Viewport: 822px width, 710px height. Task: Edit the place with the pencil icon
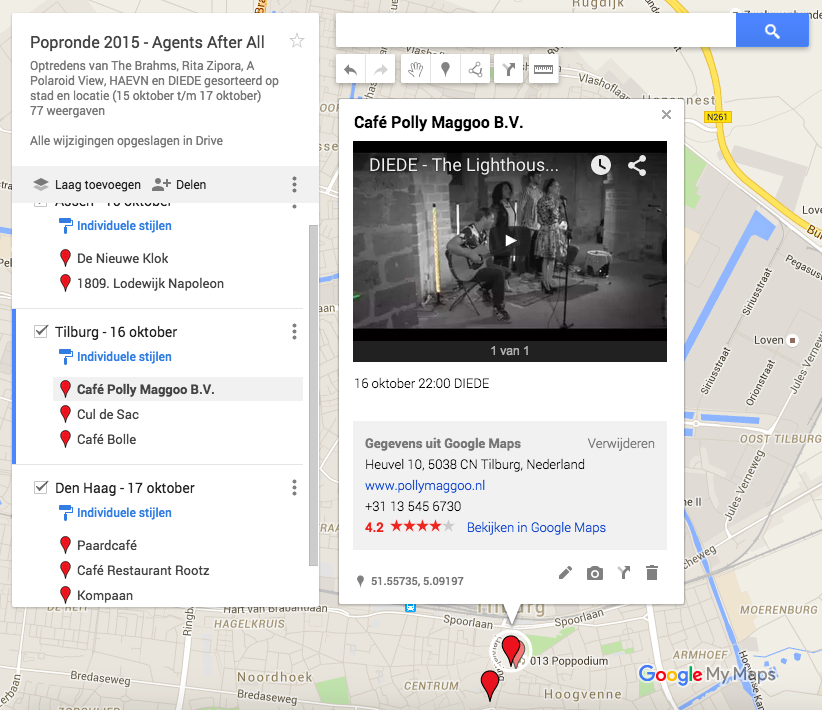565,573
